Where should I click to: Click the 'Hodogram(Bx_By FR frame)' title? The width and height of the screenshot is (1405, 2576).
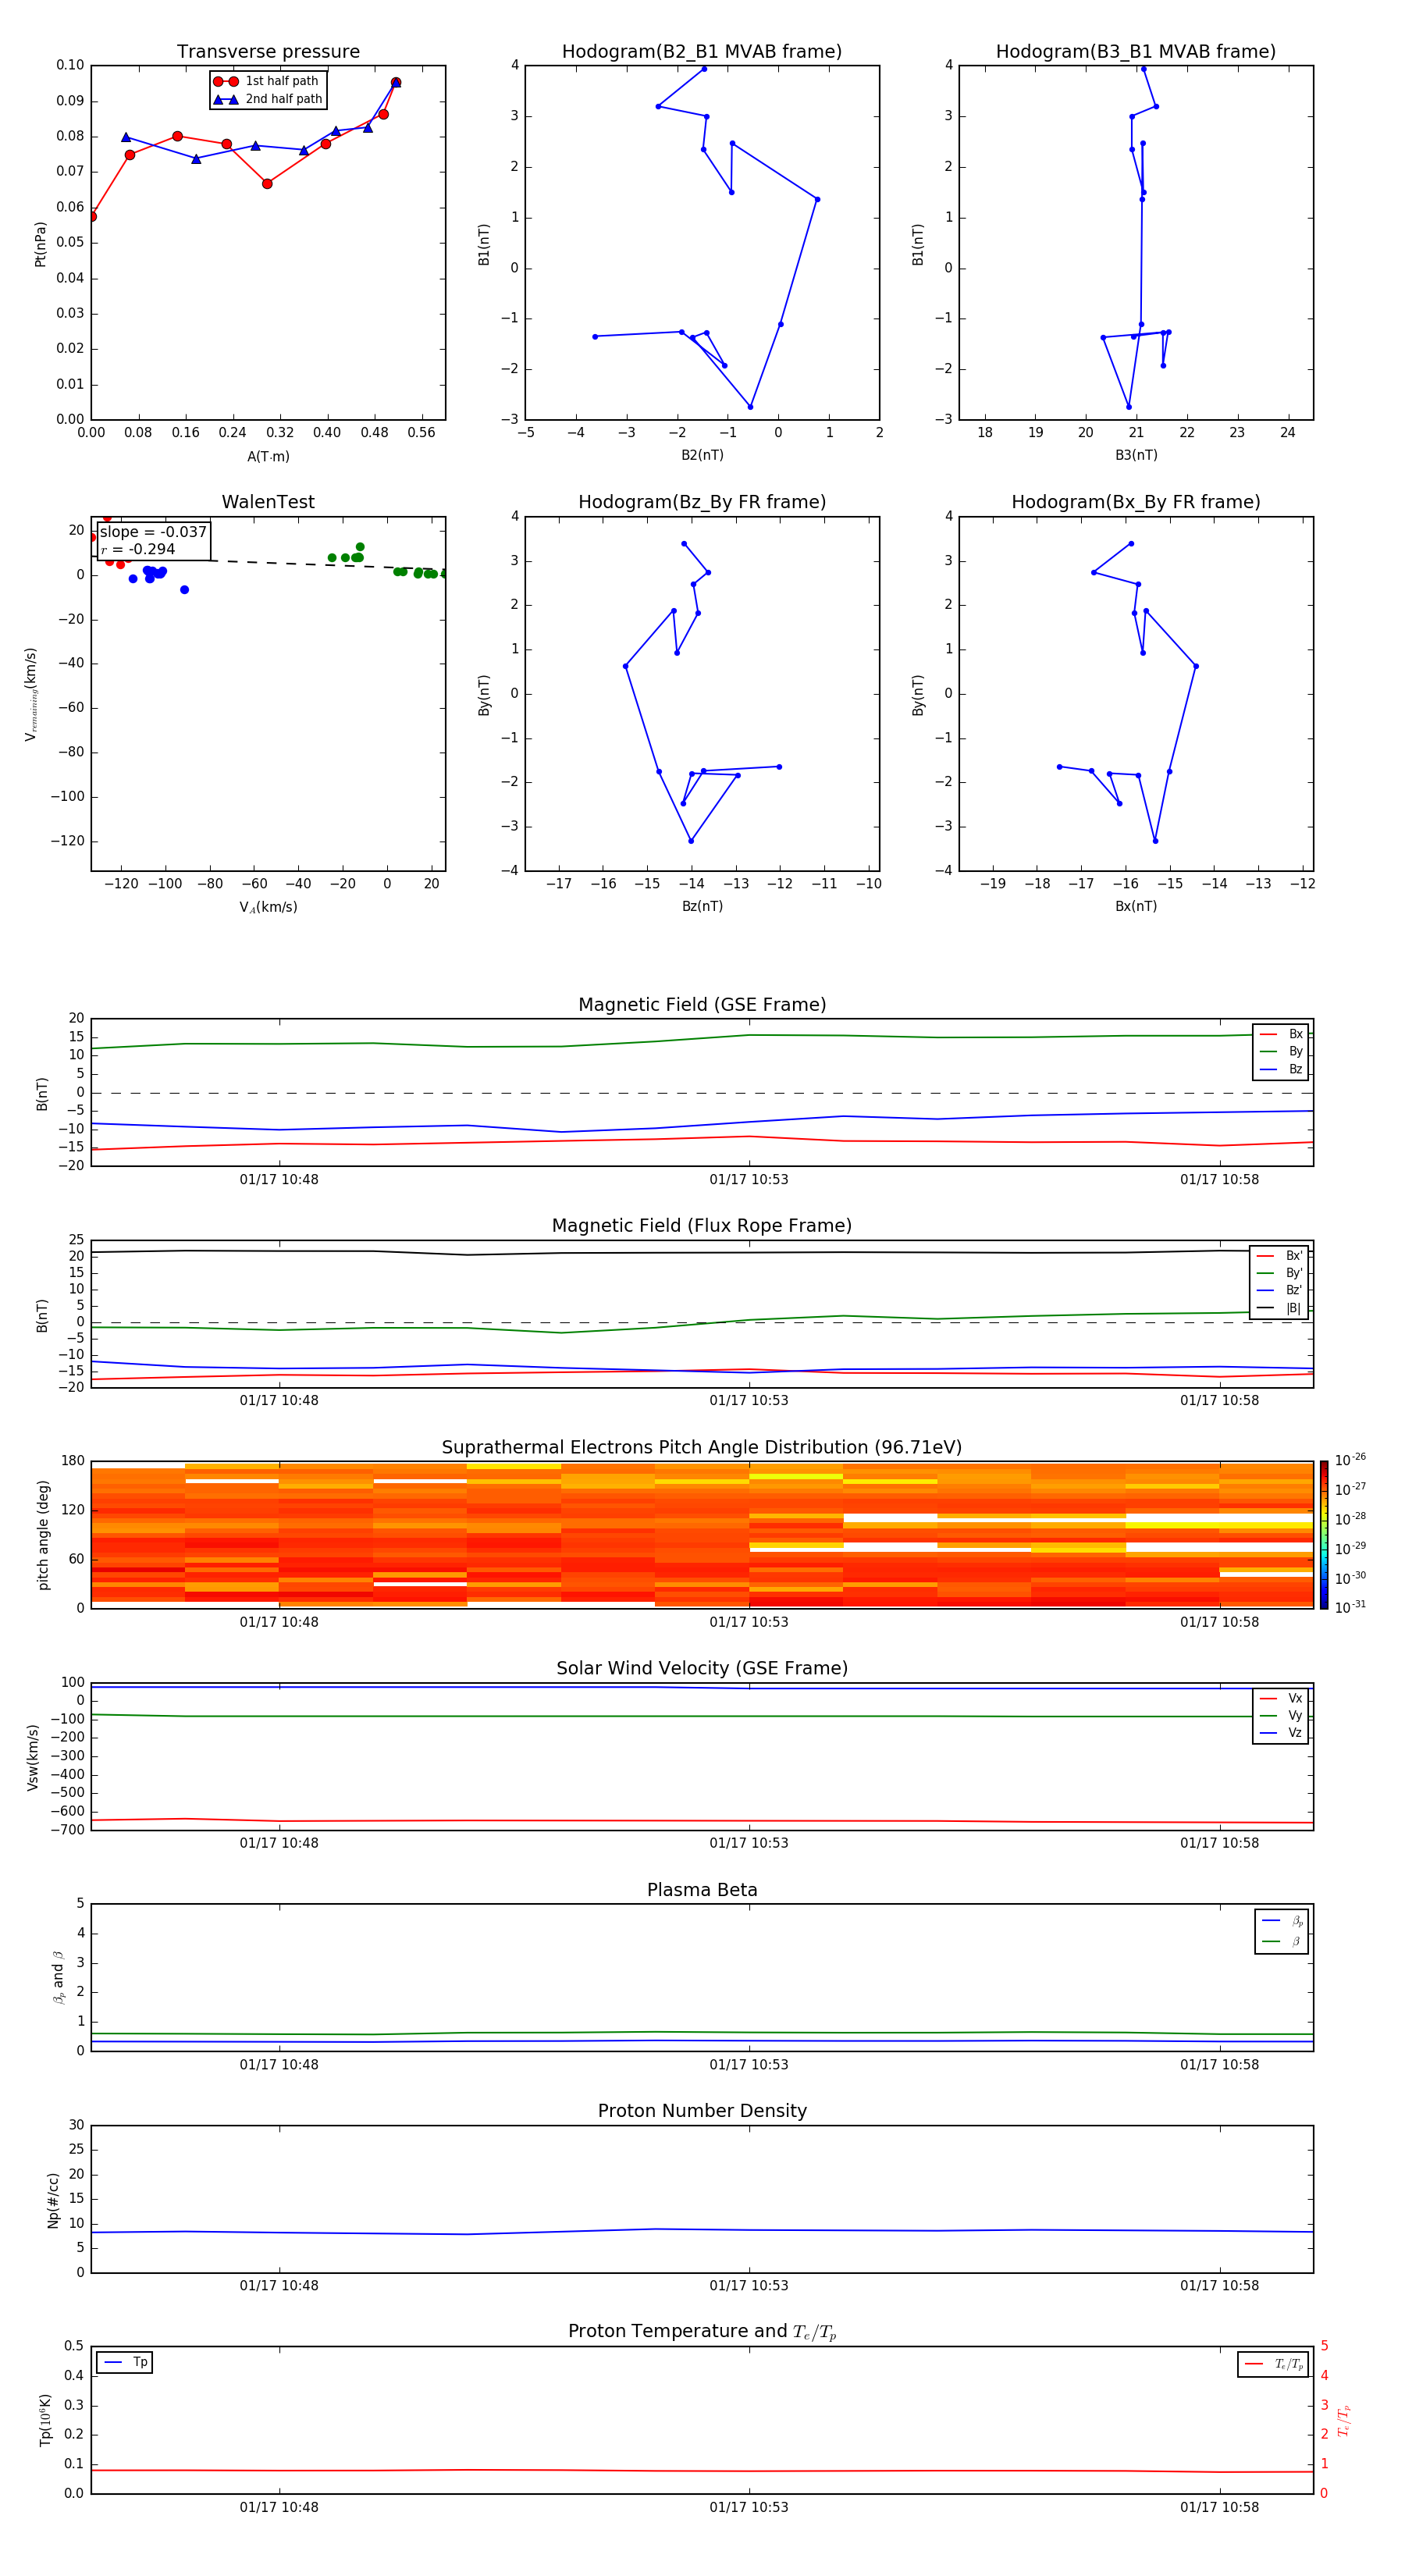click(1136, 502)
